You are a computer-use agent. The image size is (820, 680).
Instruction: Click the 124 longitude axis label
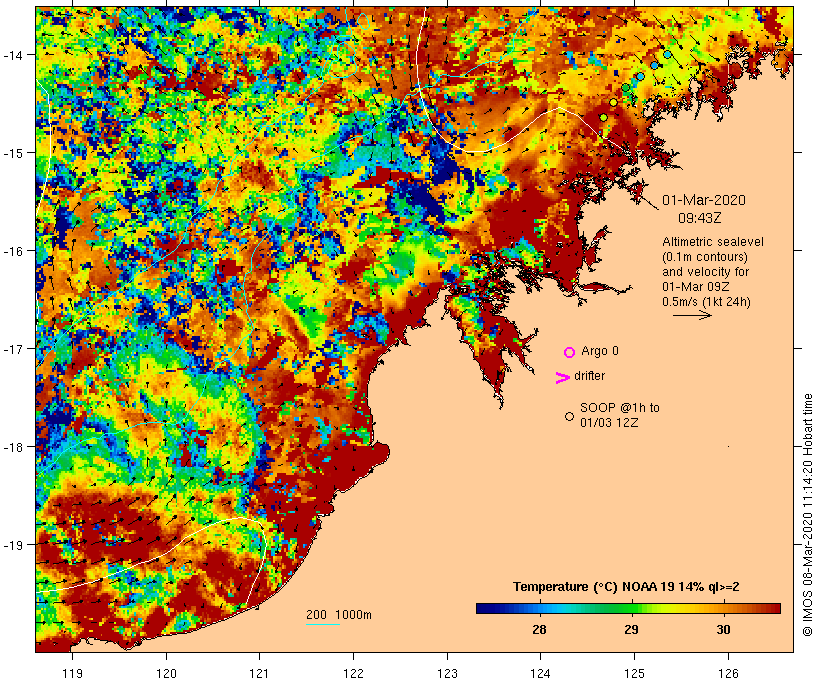coord(541,673)
